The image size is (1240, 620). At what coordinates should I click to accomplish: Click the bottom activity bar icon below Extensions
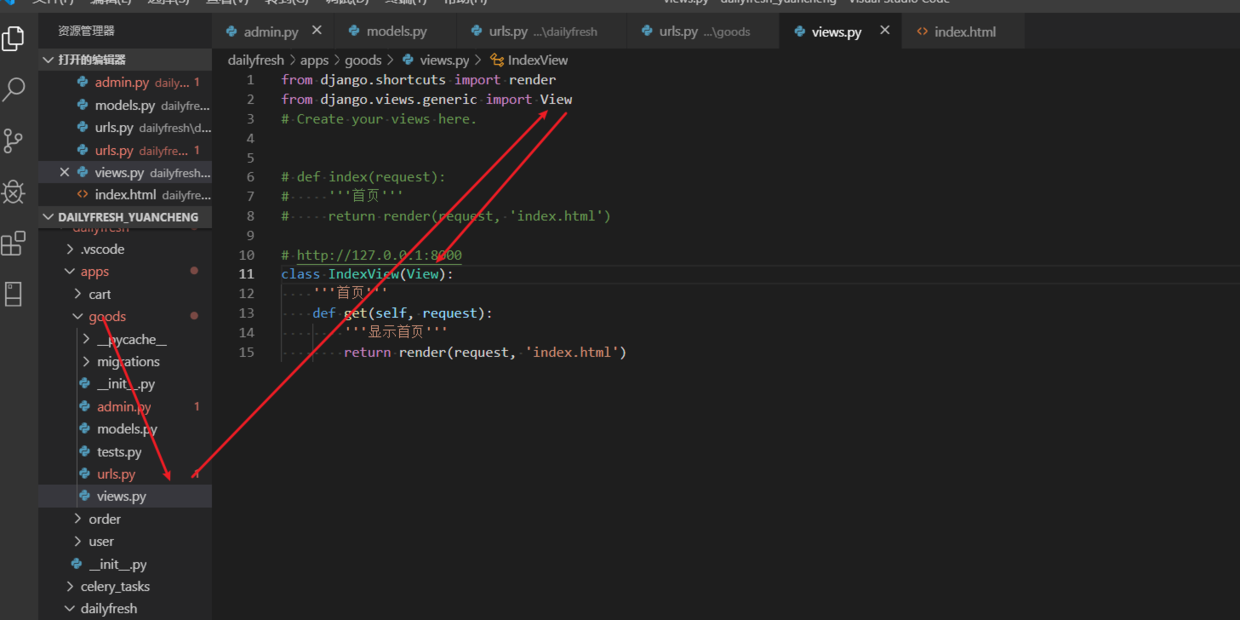[x=14, y=294]
